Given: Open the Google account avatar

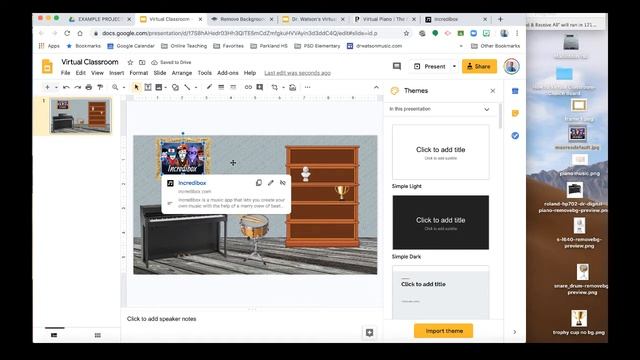Looking at the screenshot, I should 511,66.
